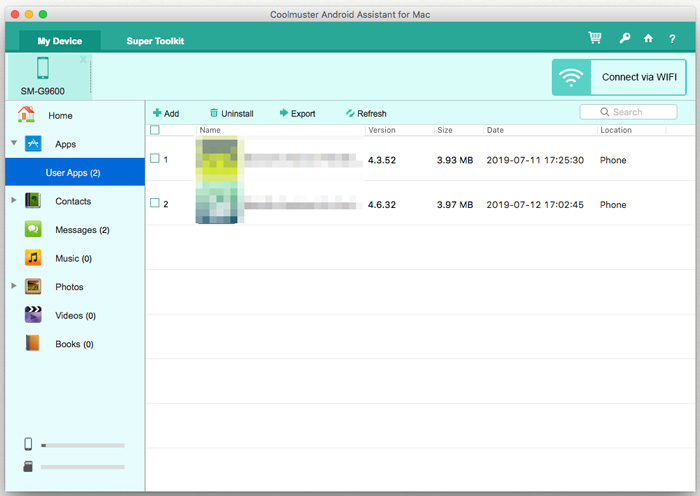
Task: Click the WiFi signal icon
Action: point(571,77)
